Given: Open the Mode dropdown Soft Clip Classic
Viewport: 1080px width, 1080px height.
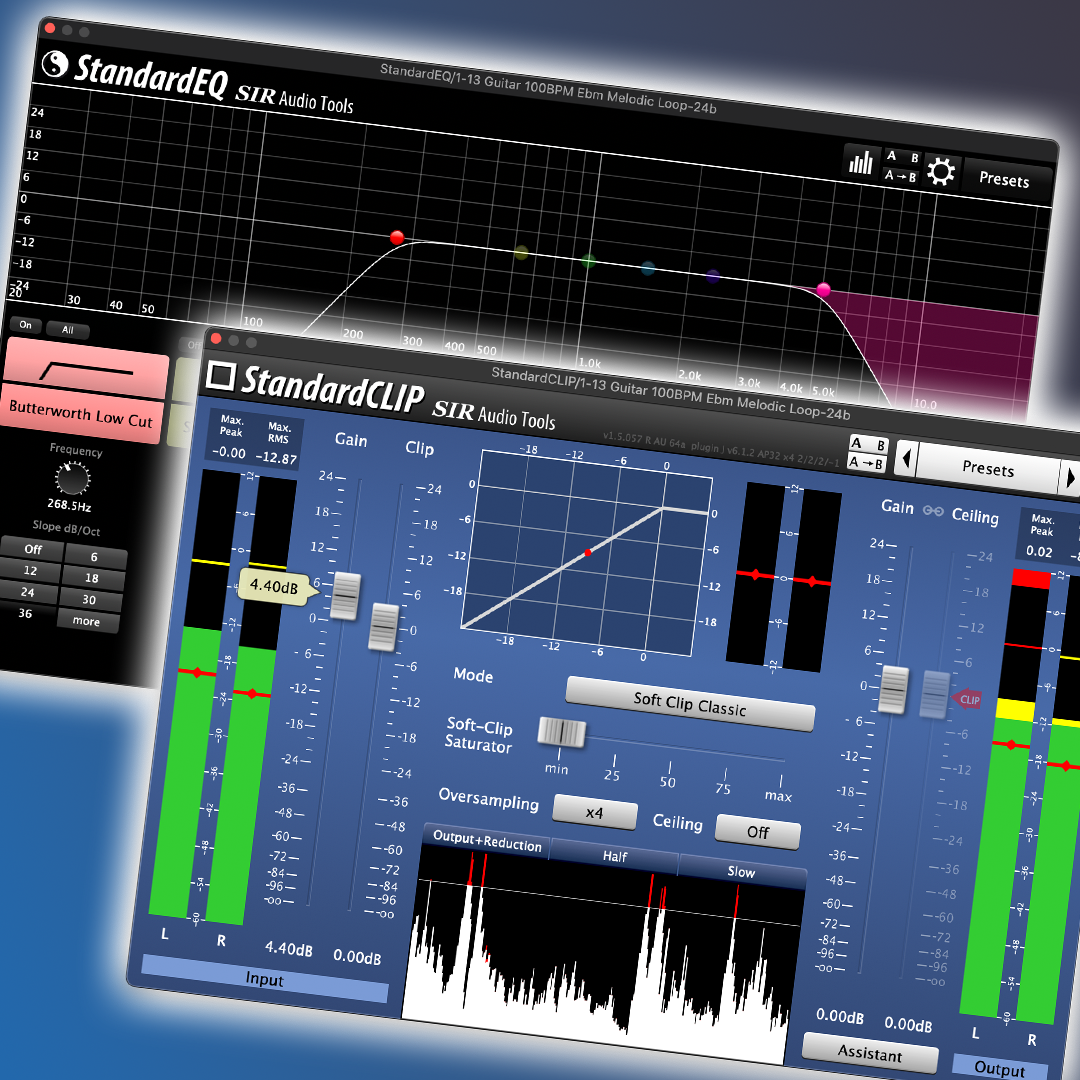Looking at the screenshot, I should (x=689, y=704).
